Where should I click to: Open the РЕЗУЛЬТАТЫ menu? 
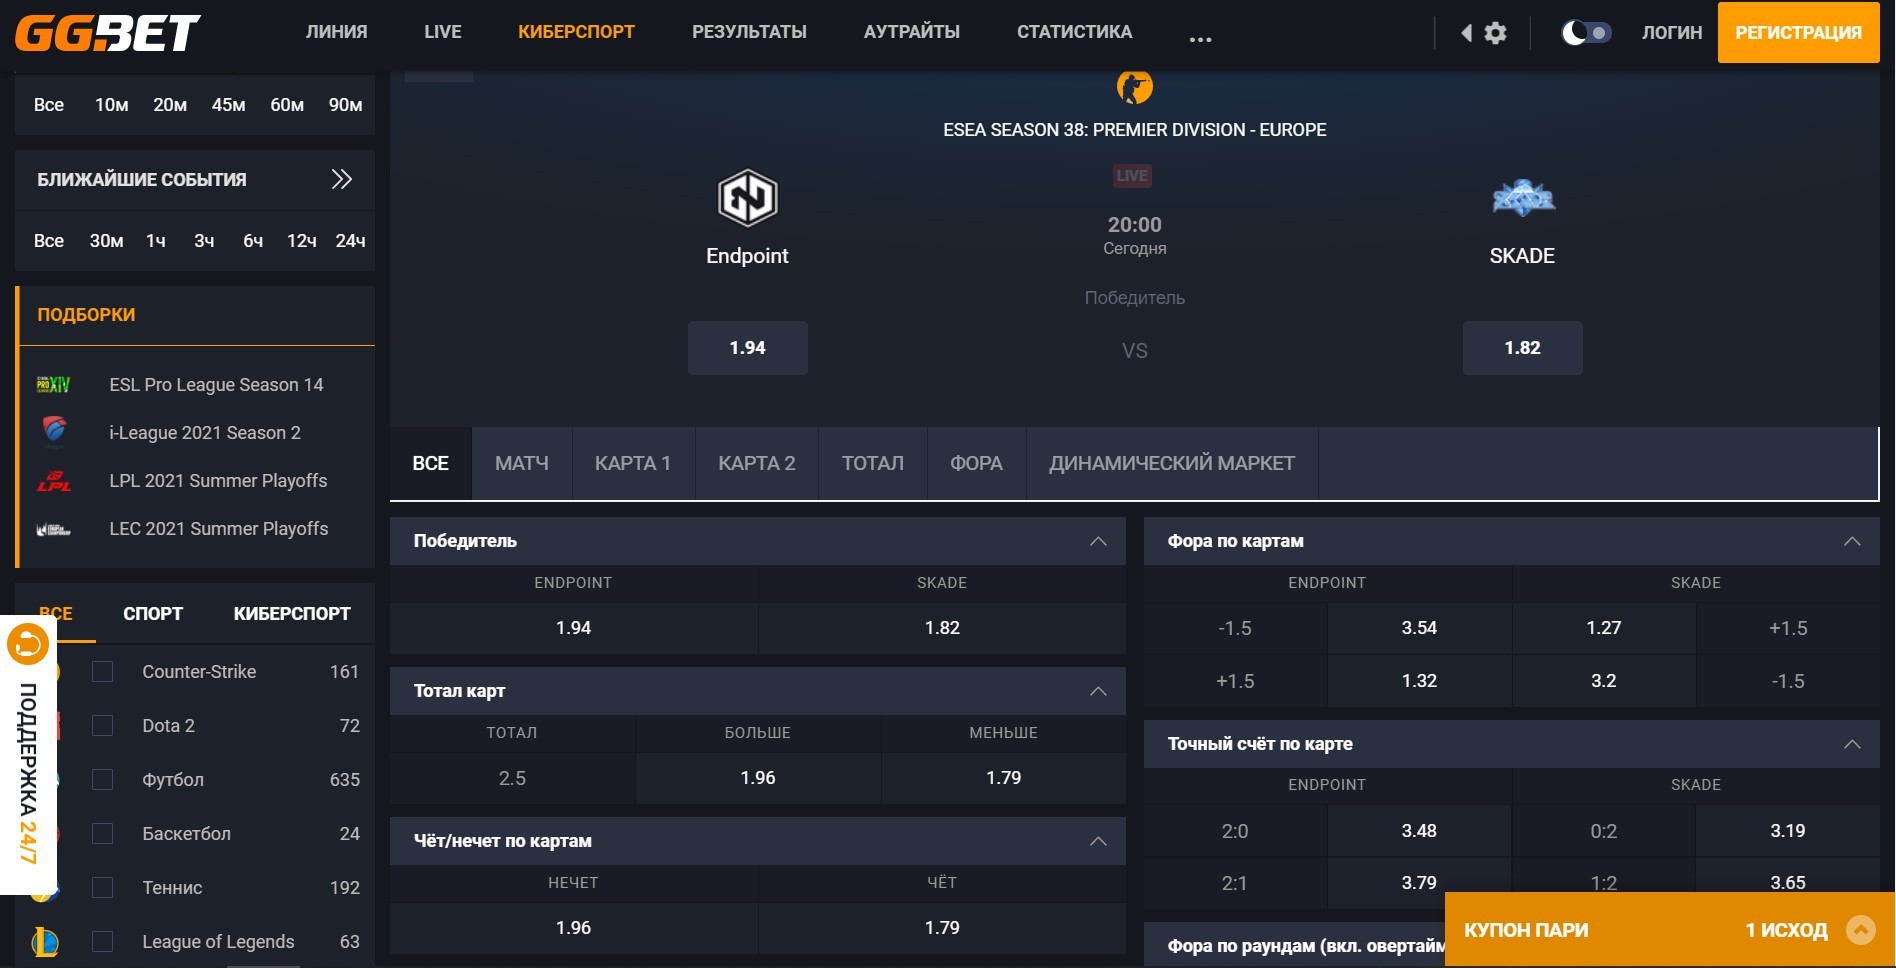(x=749, y=32)
